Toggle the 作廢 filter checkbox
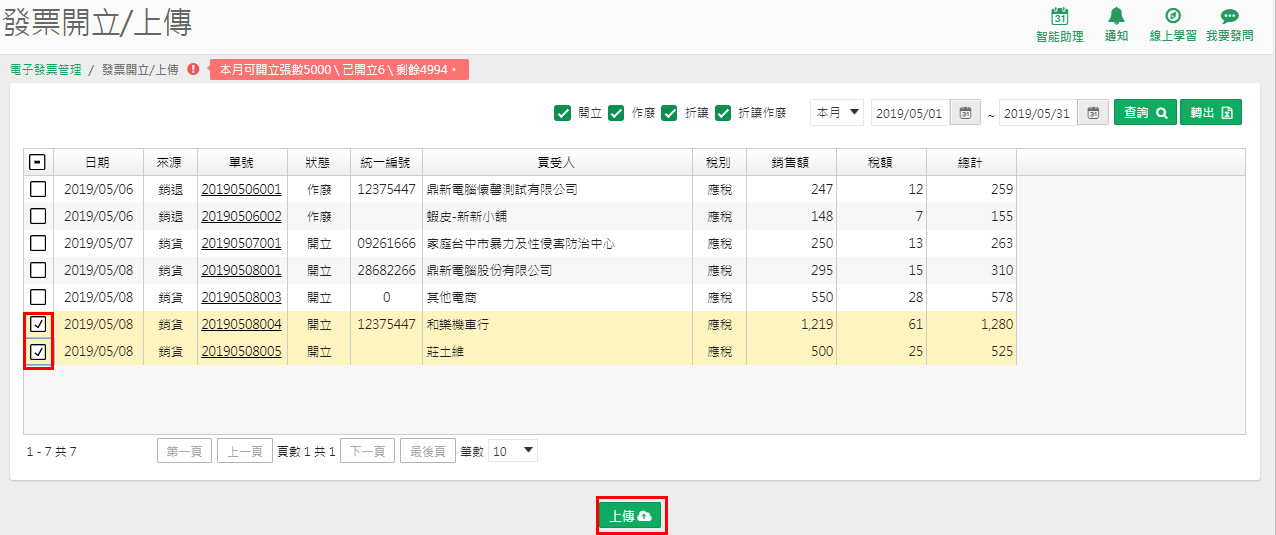The image size is (1276, 535). 616,113
